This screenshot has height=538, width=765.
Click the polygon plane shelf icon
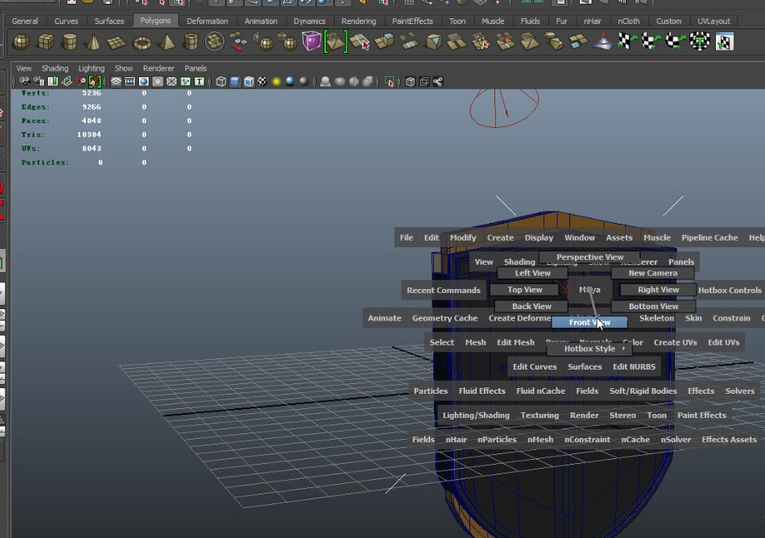tap(118, 42)
